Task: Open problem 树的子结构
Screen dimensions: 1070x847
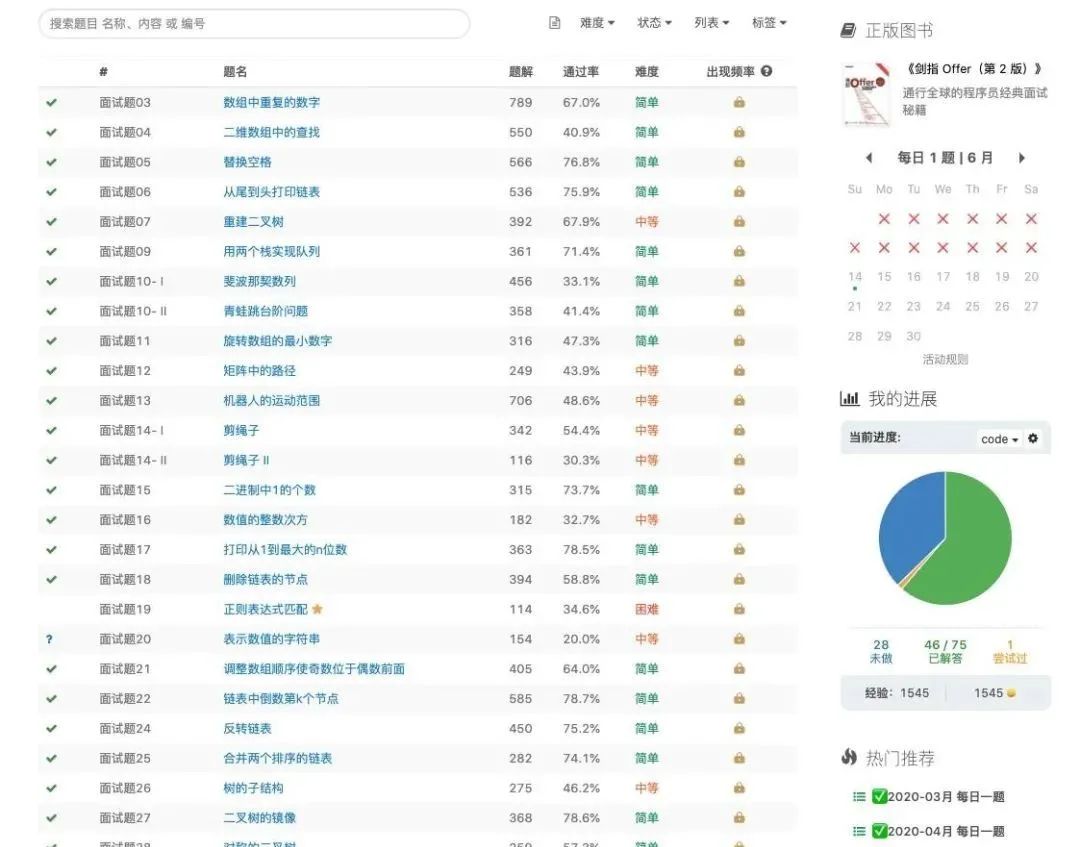Action: click(x=253, y=788)
